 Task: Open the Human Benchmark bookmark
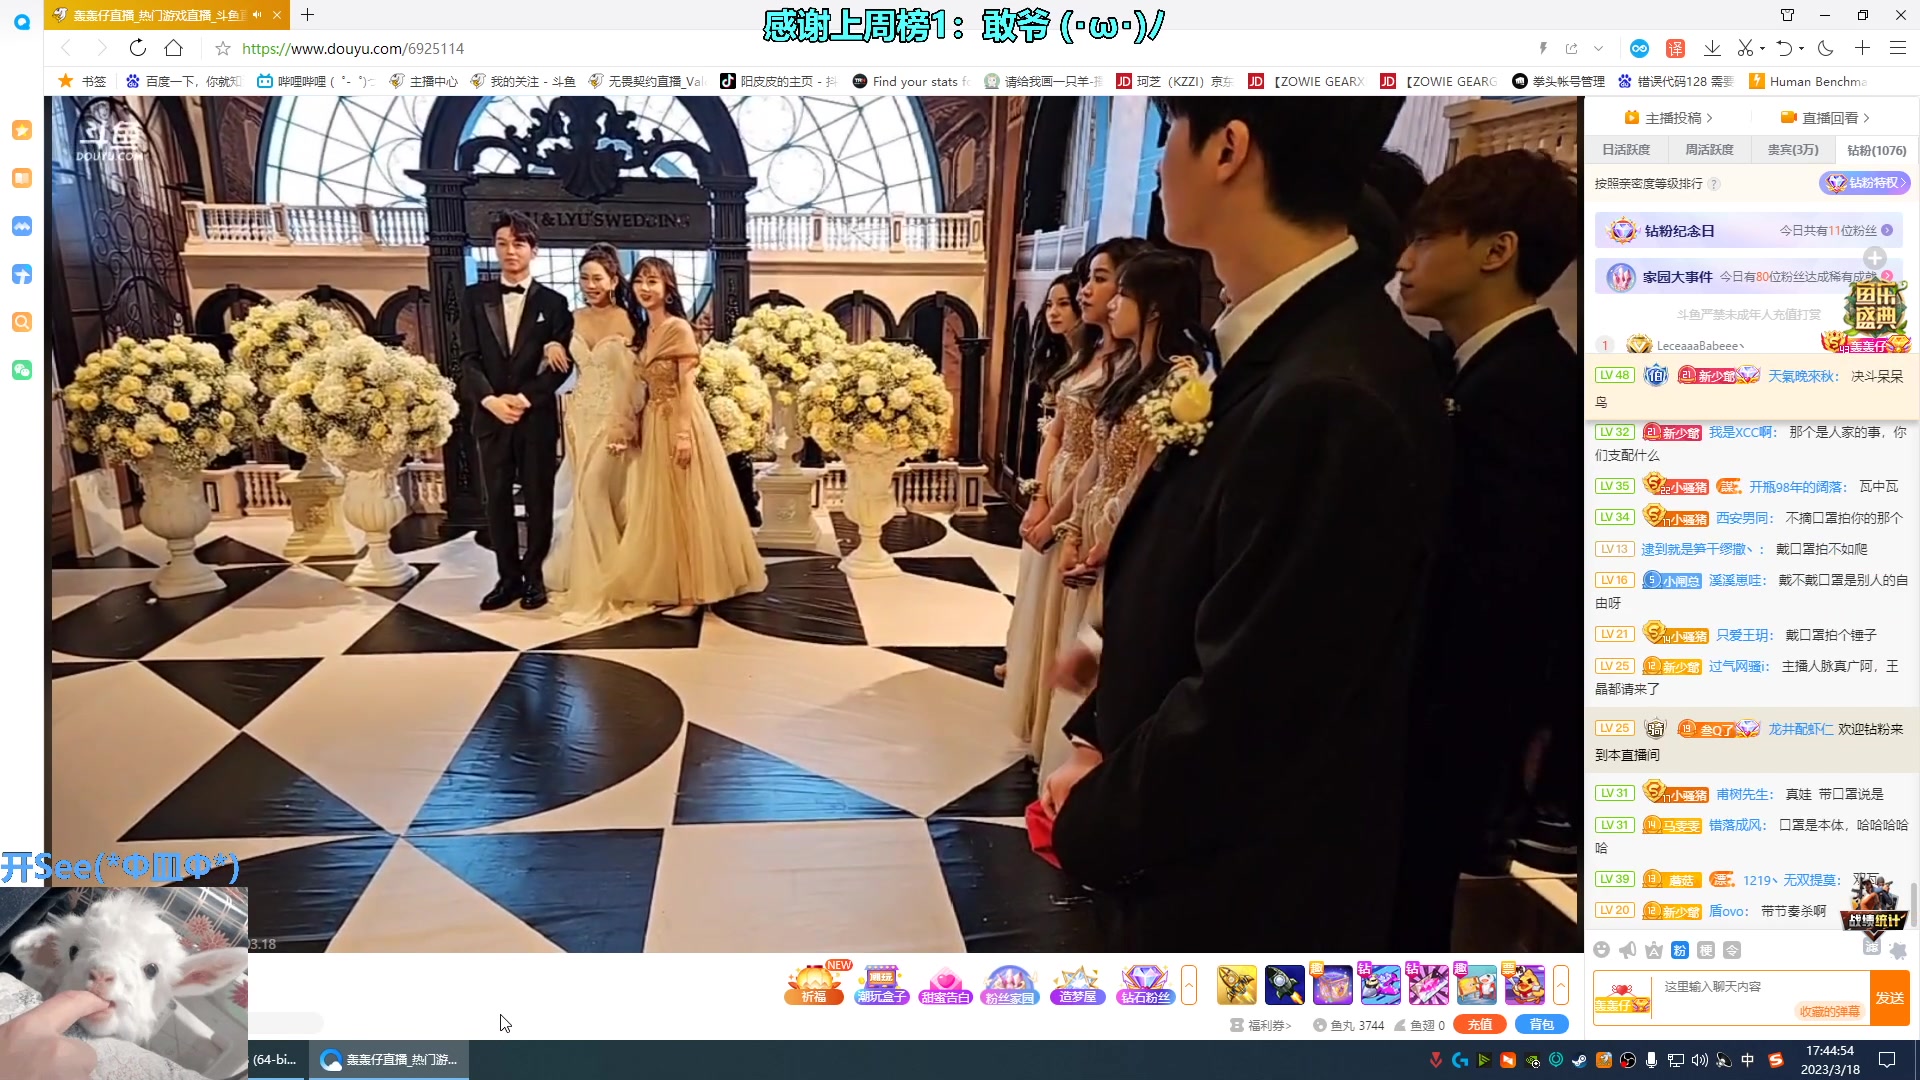[x=1807, y=81]
